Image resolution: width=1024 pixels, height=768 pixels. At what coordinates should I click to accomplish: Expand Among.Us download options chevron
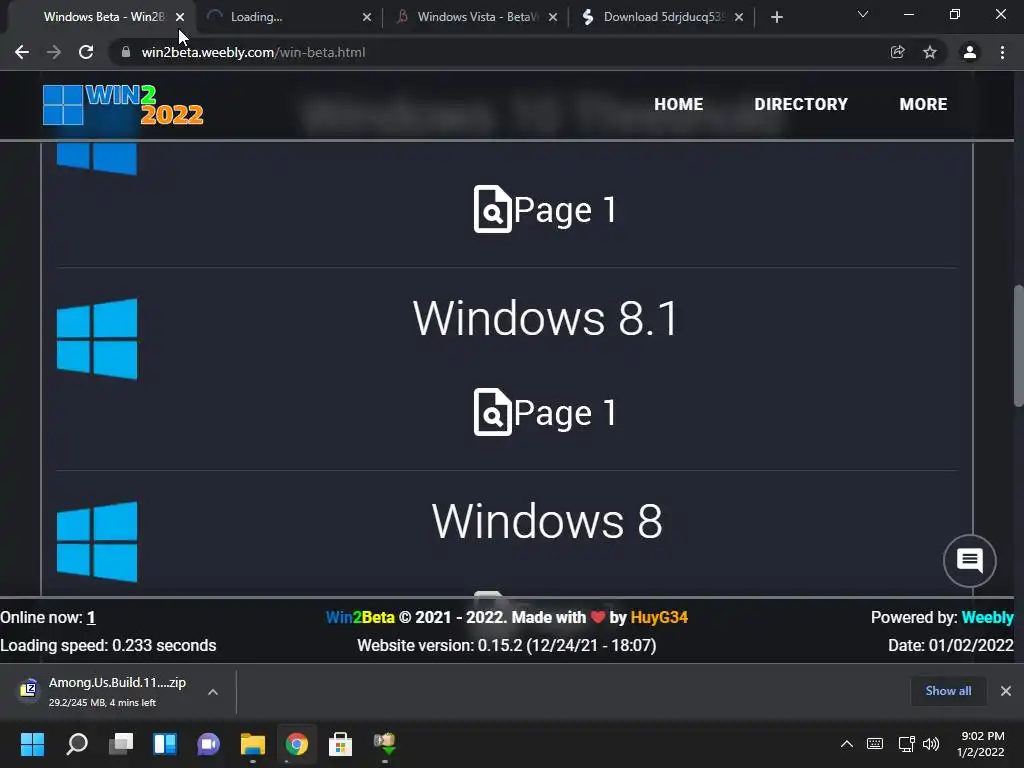point(213,692)
